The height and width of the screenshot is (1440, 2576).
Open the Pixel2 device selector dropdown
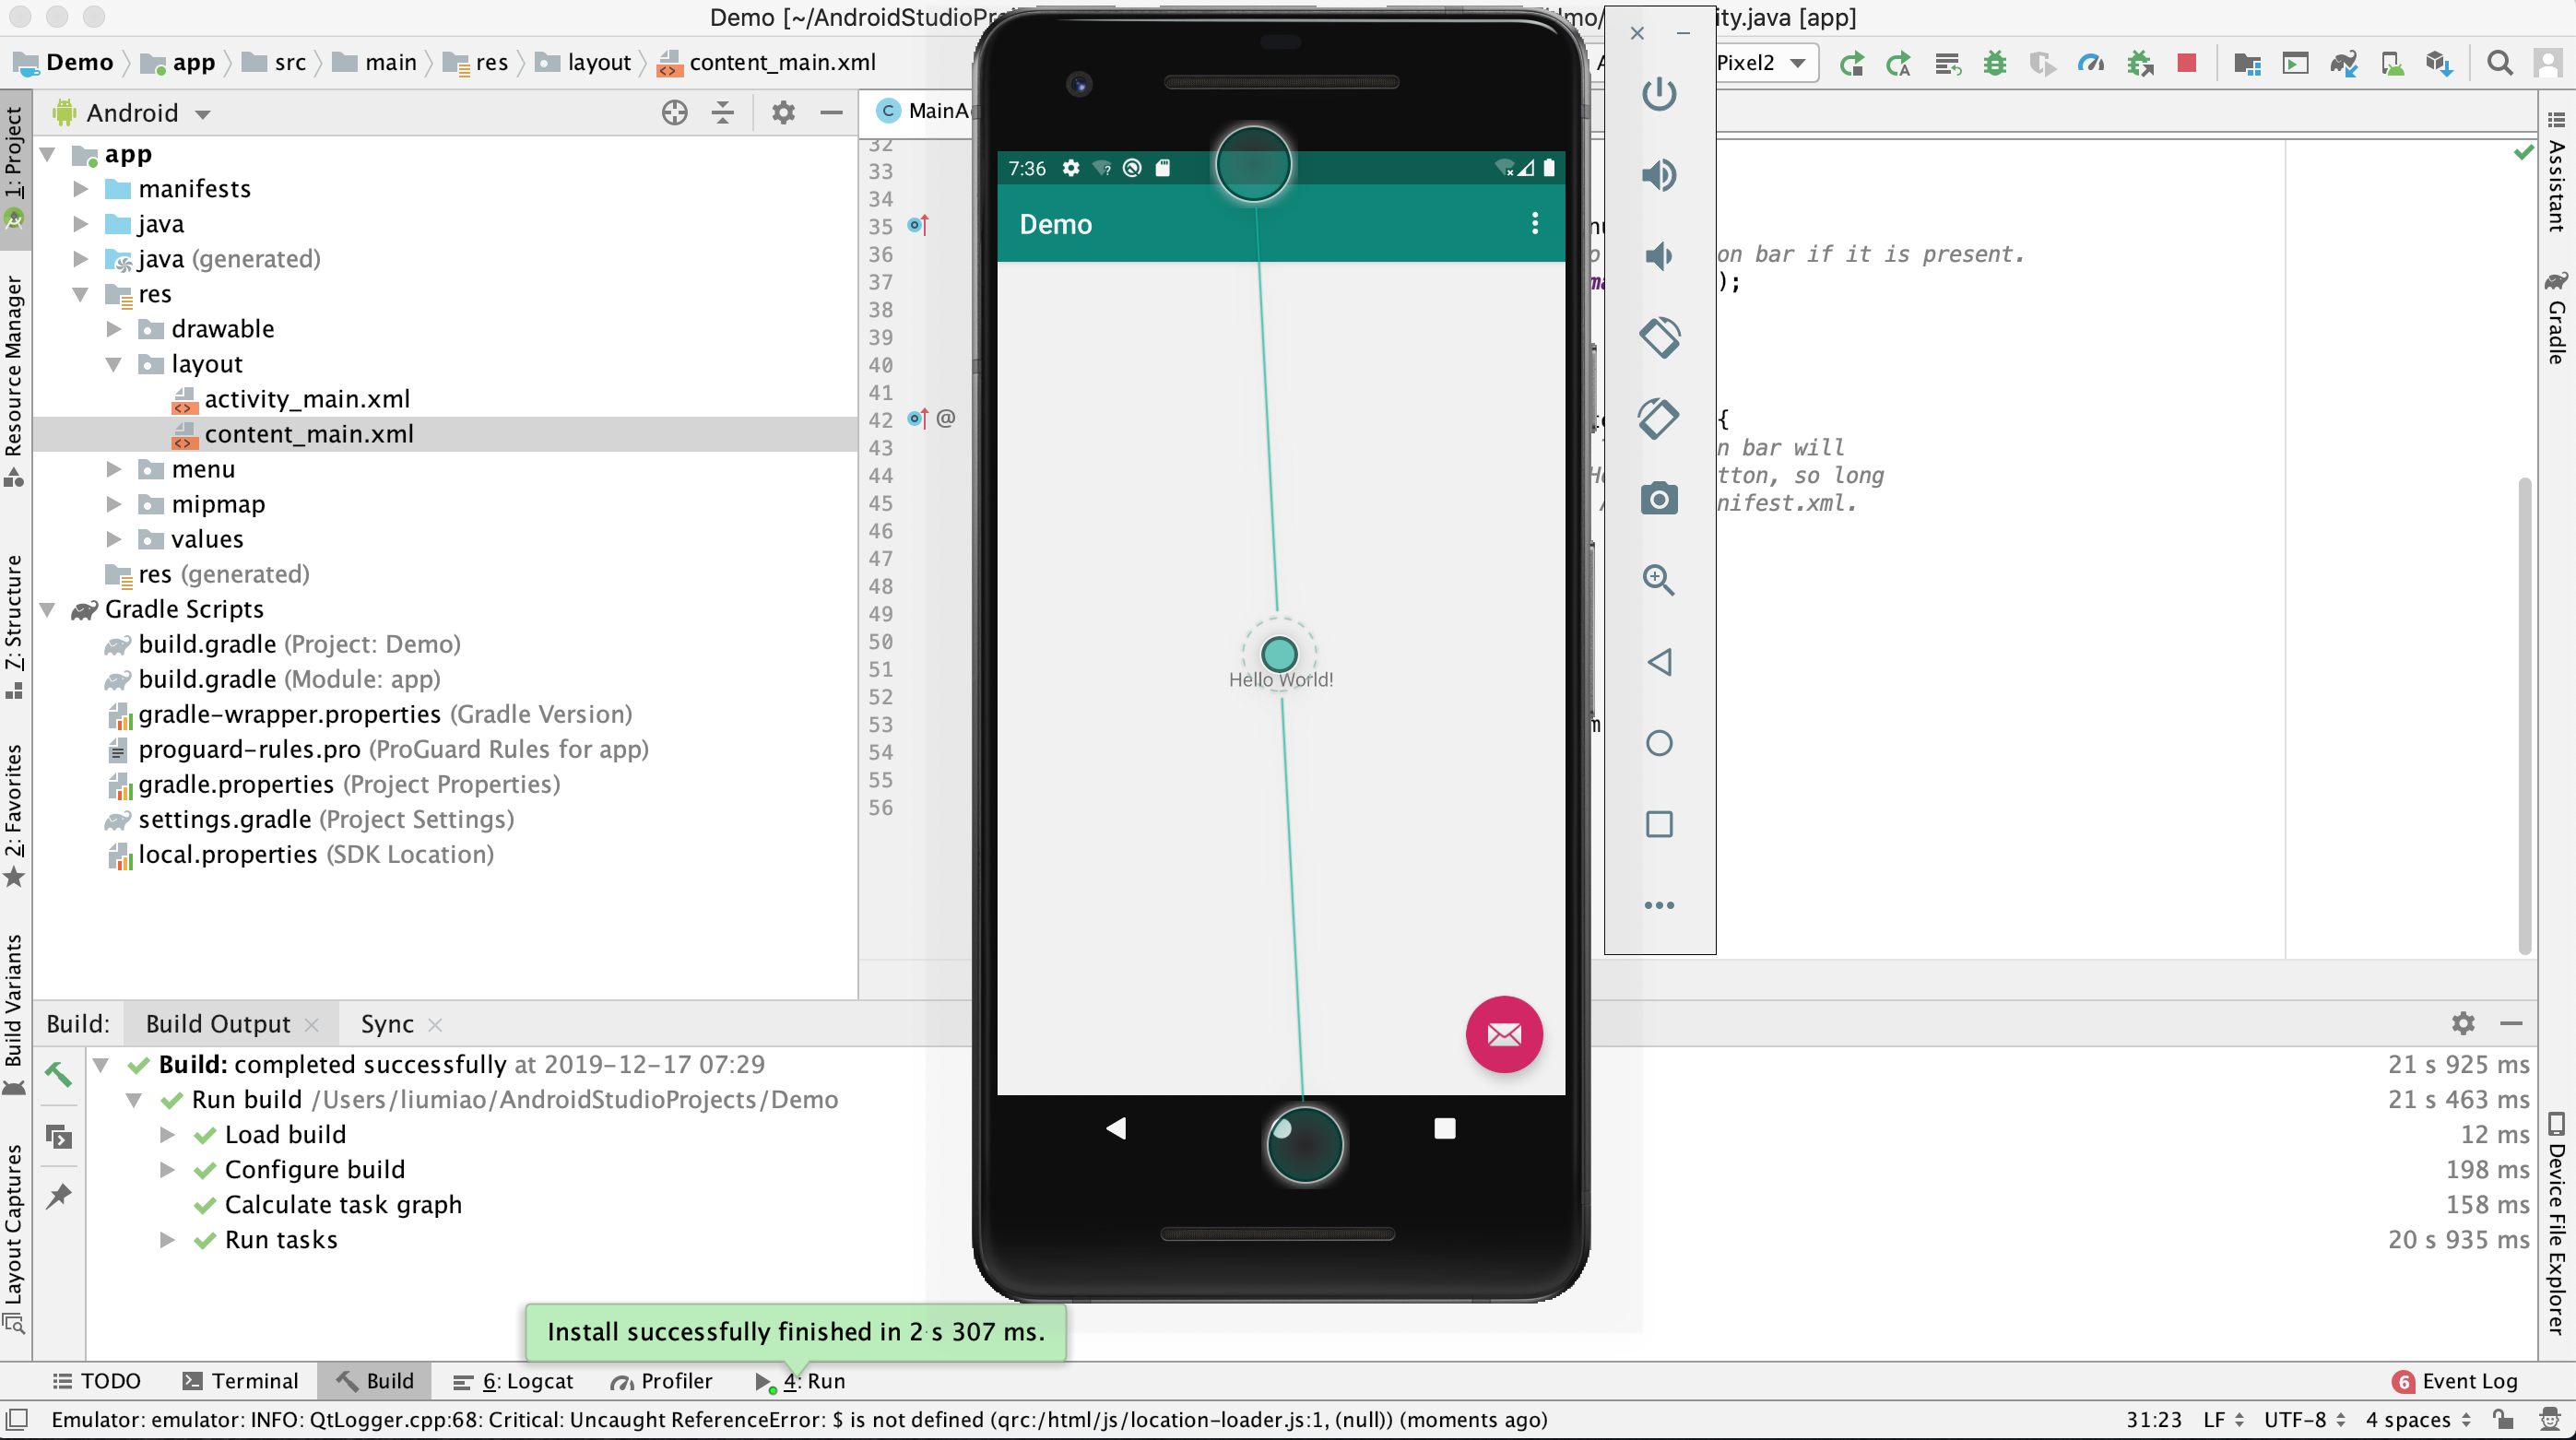pos(1766,63)
